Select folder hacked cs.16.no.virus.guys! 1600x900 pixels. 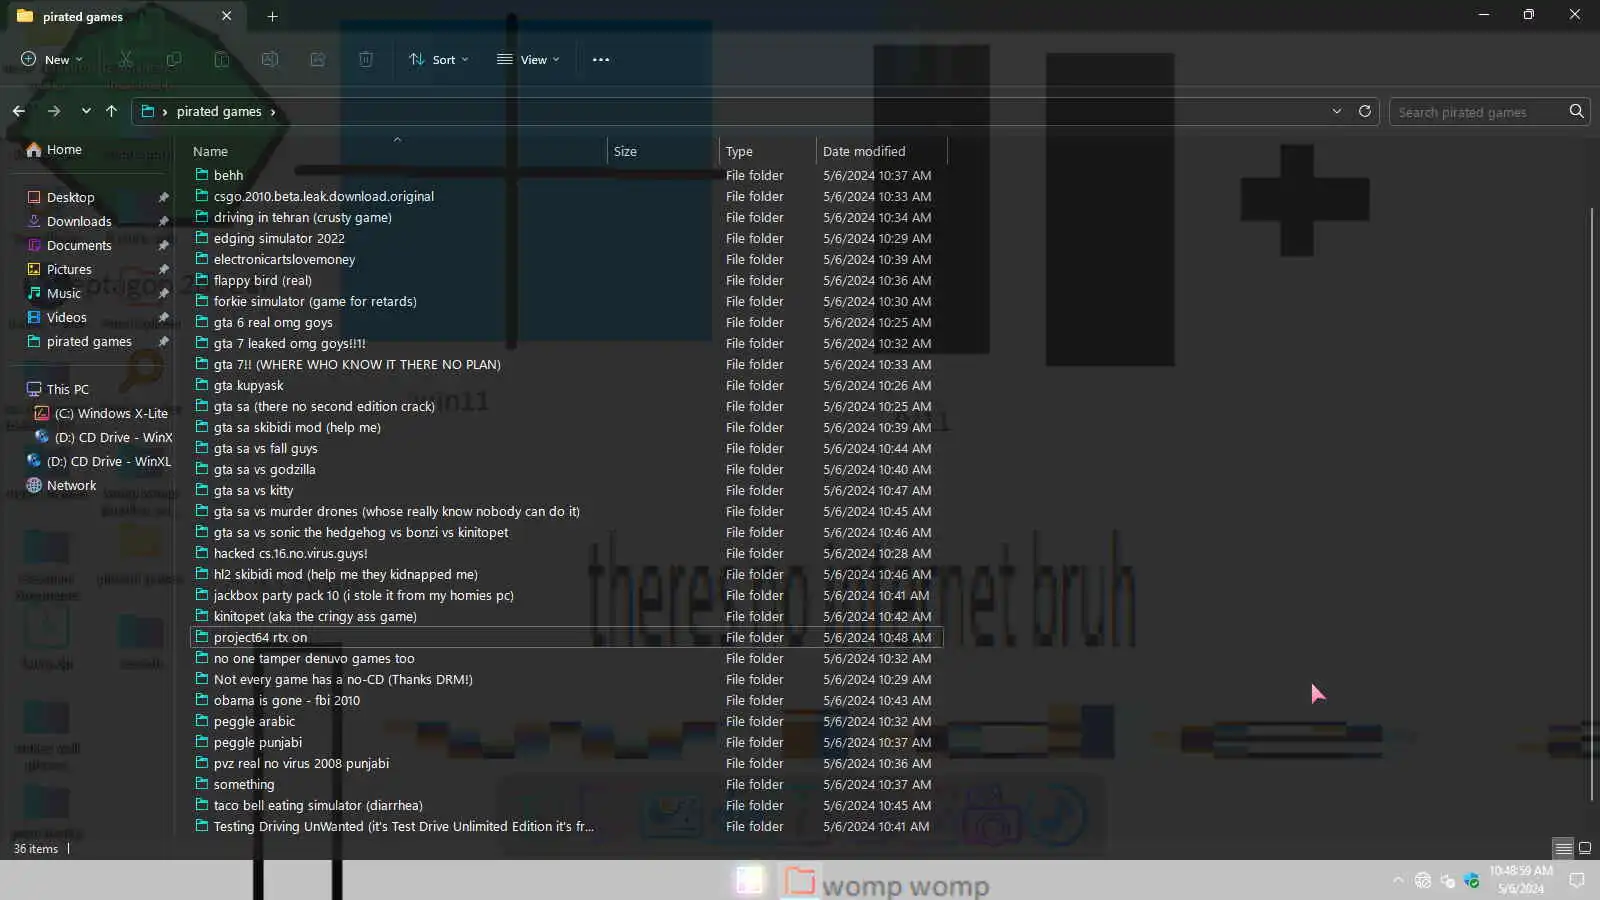point(566,553)
